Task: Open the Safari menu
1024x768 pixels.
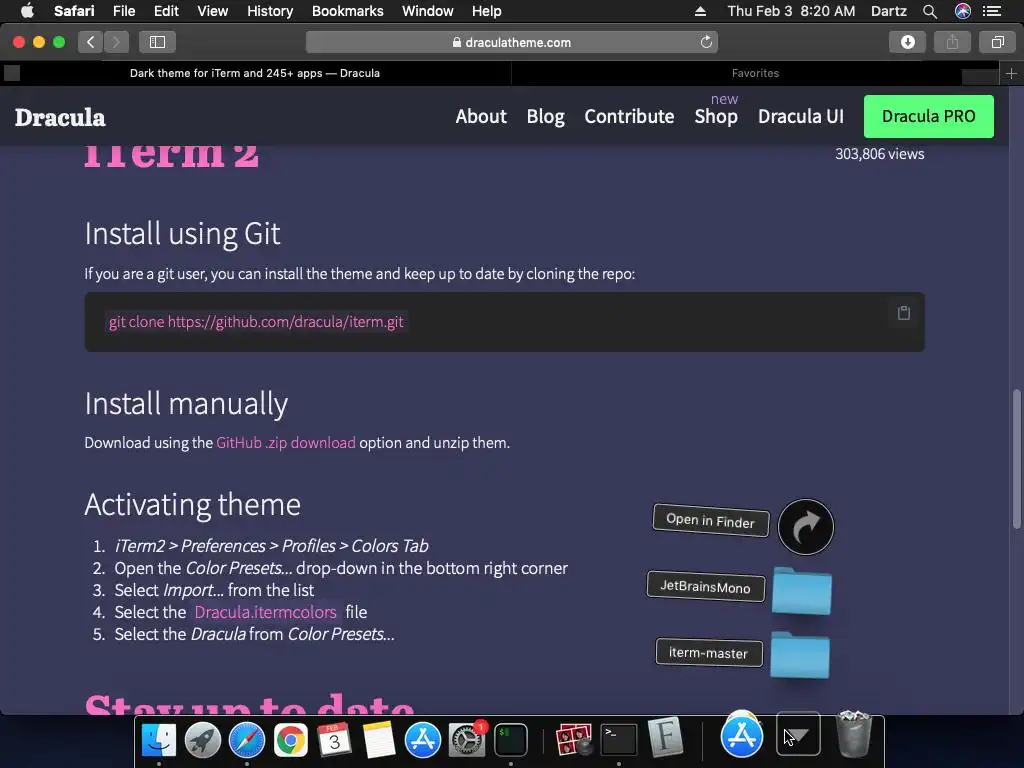Action: [x=74, y=11]
